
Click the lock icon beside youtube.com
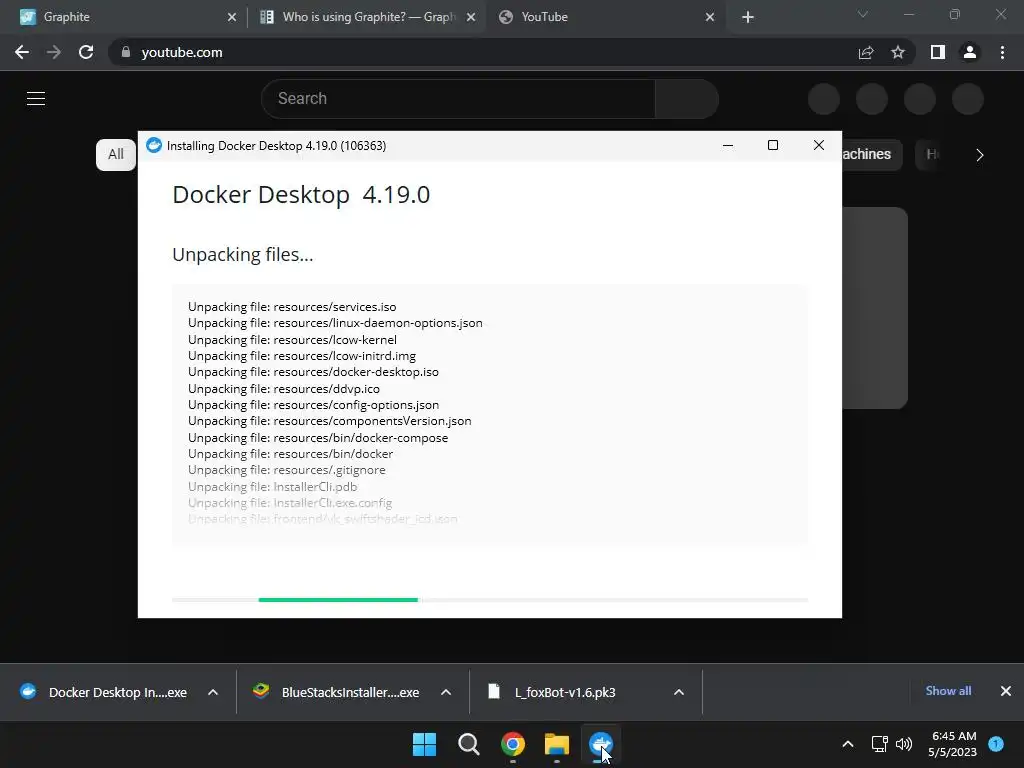125,52
